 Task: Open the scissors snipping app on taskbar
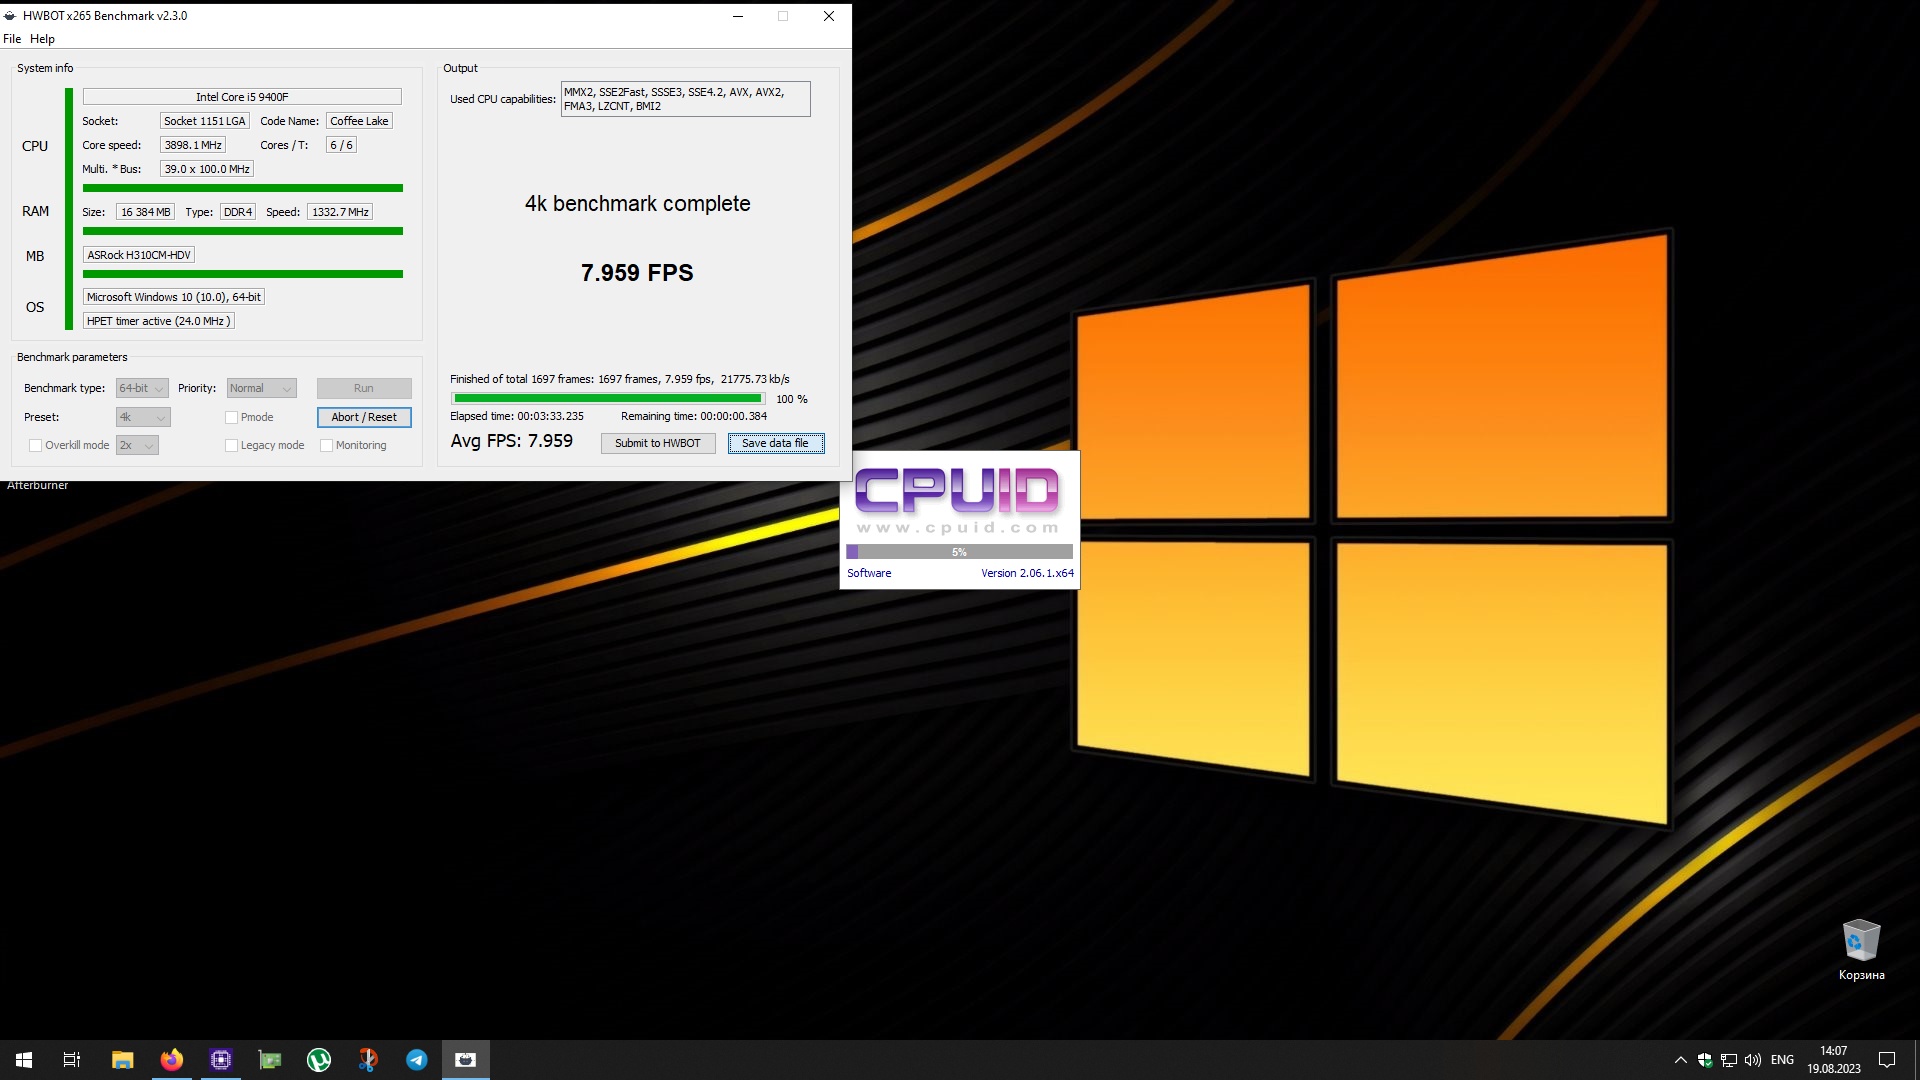click(368, 1060)
